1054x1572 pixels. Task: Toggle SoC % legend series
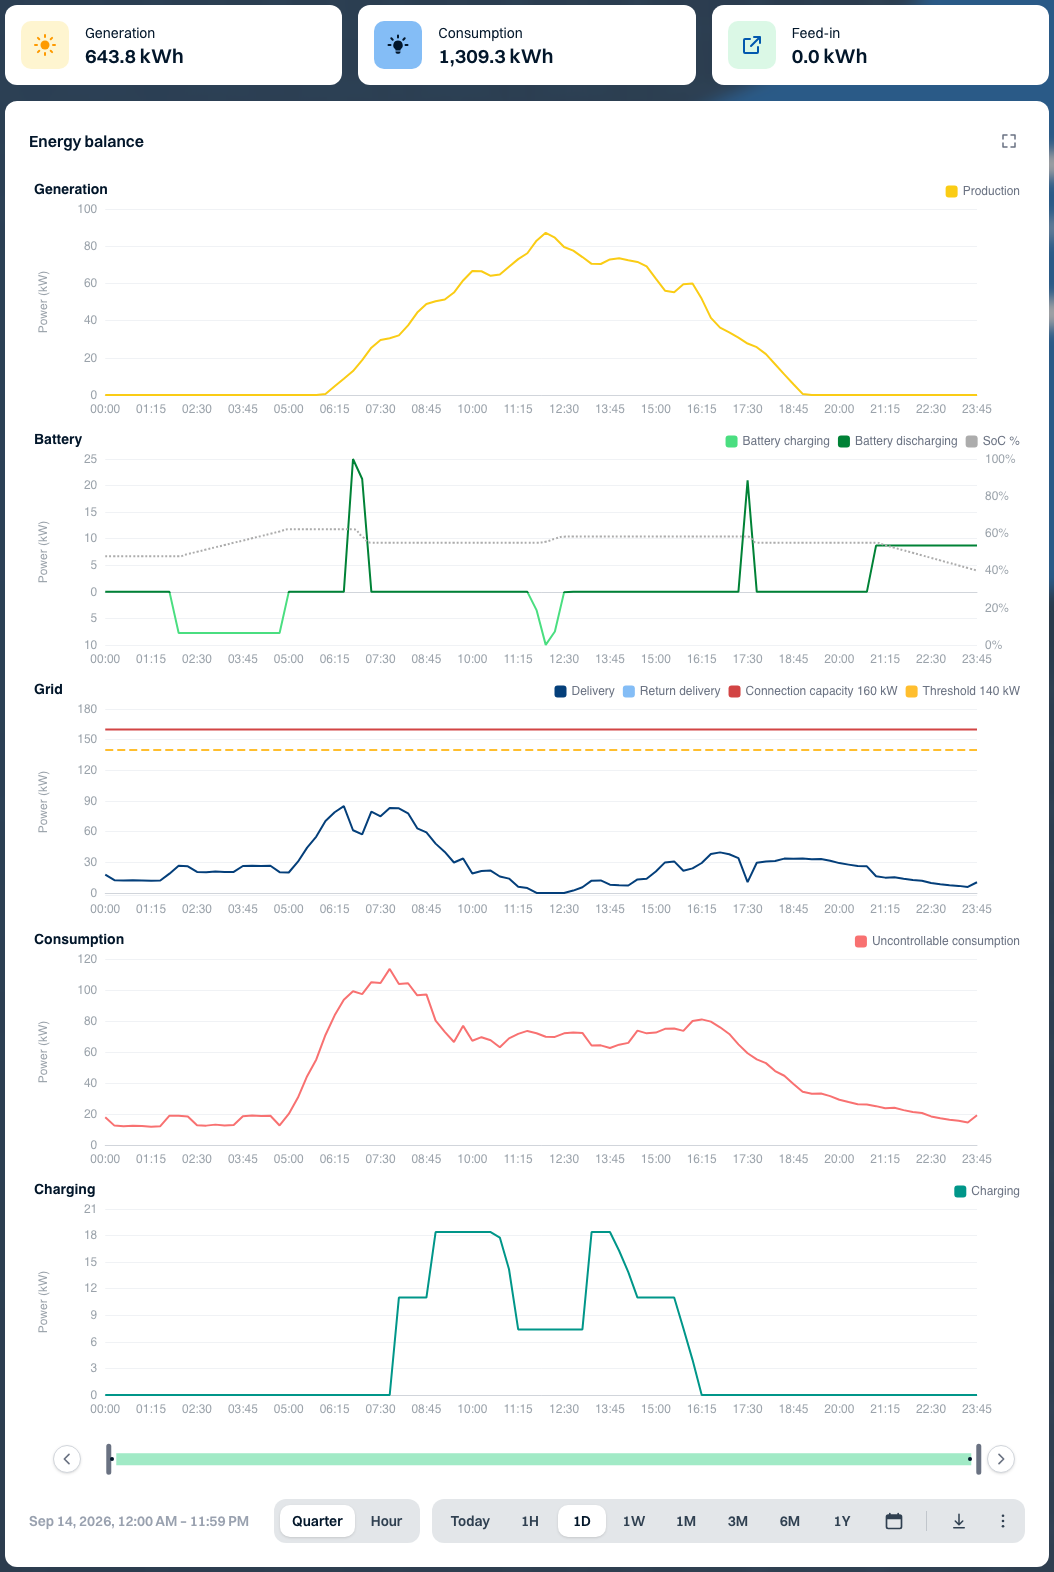[993, 441]
